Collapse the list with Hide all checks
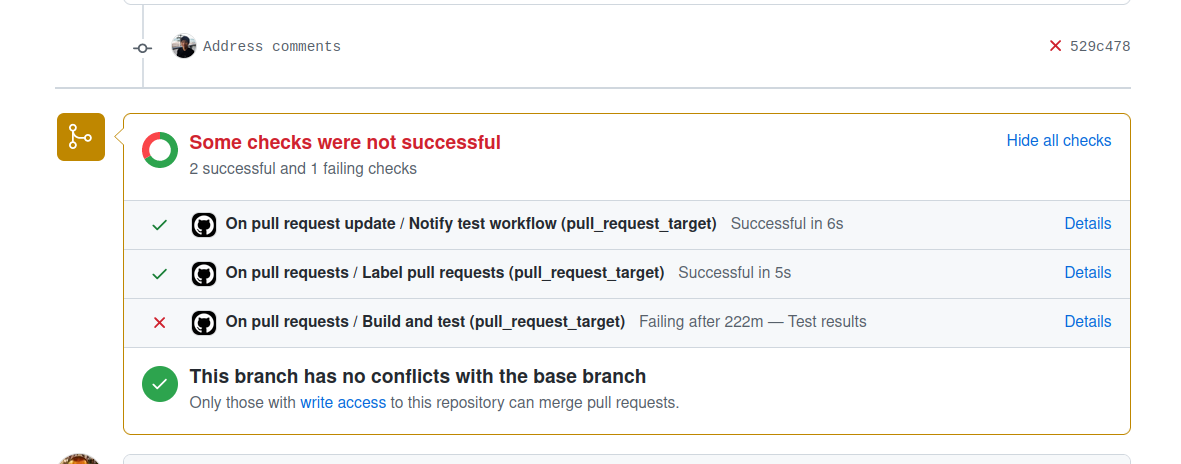This screenshot has width=1181, height=464. pyautogui.click(x=1058, y=141)
